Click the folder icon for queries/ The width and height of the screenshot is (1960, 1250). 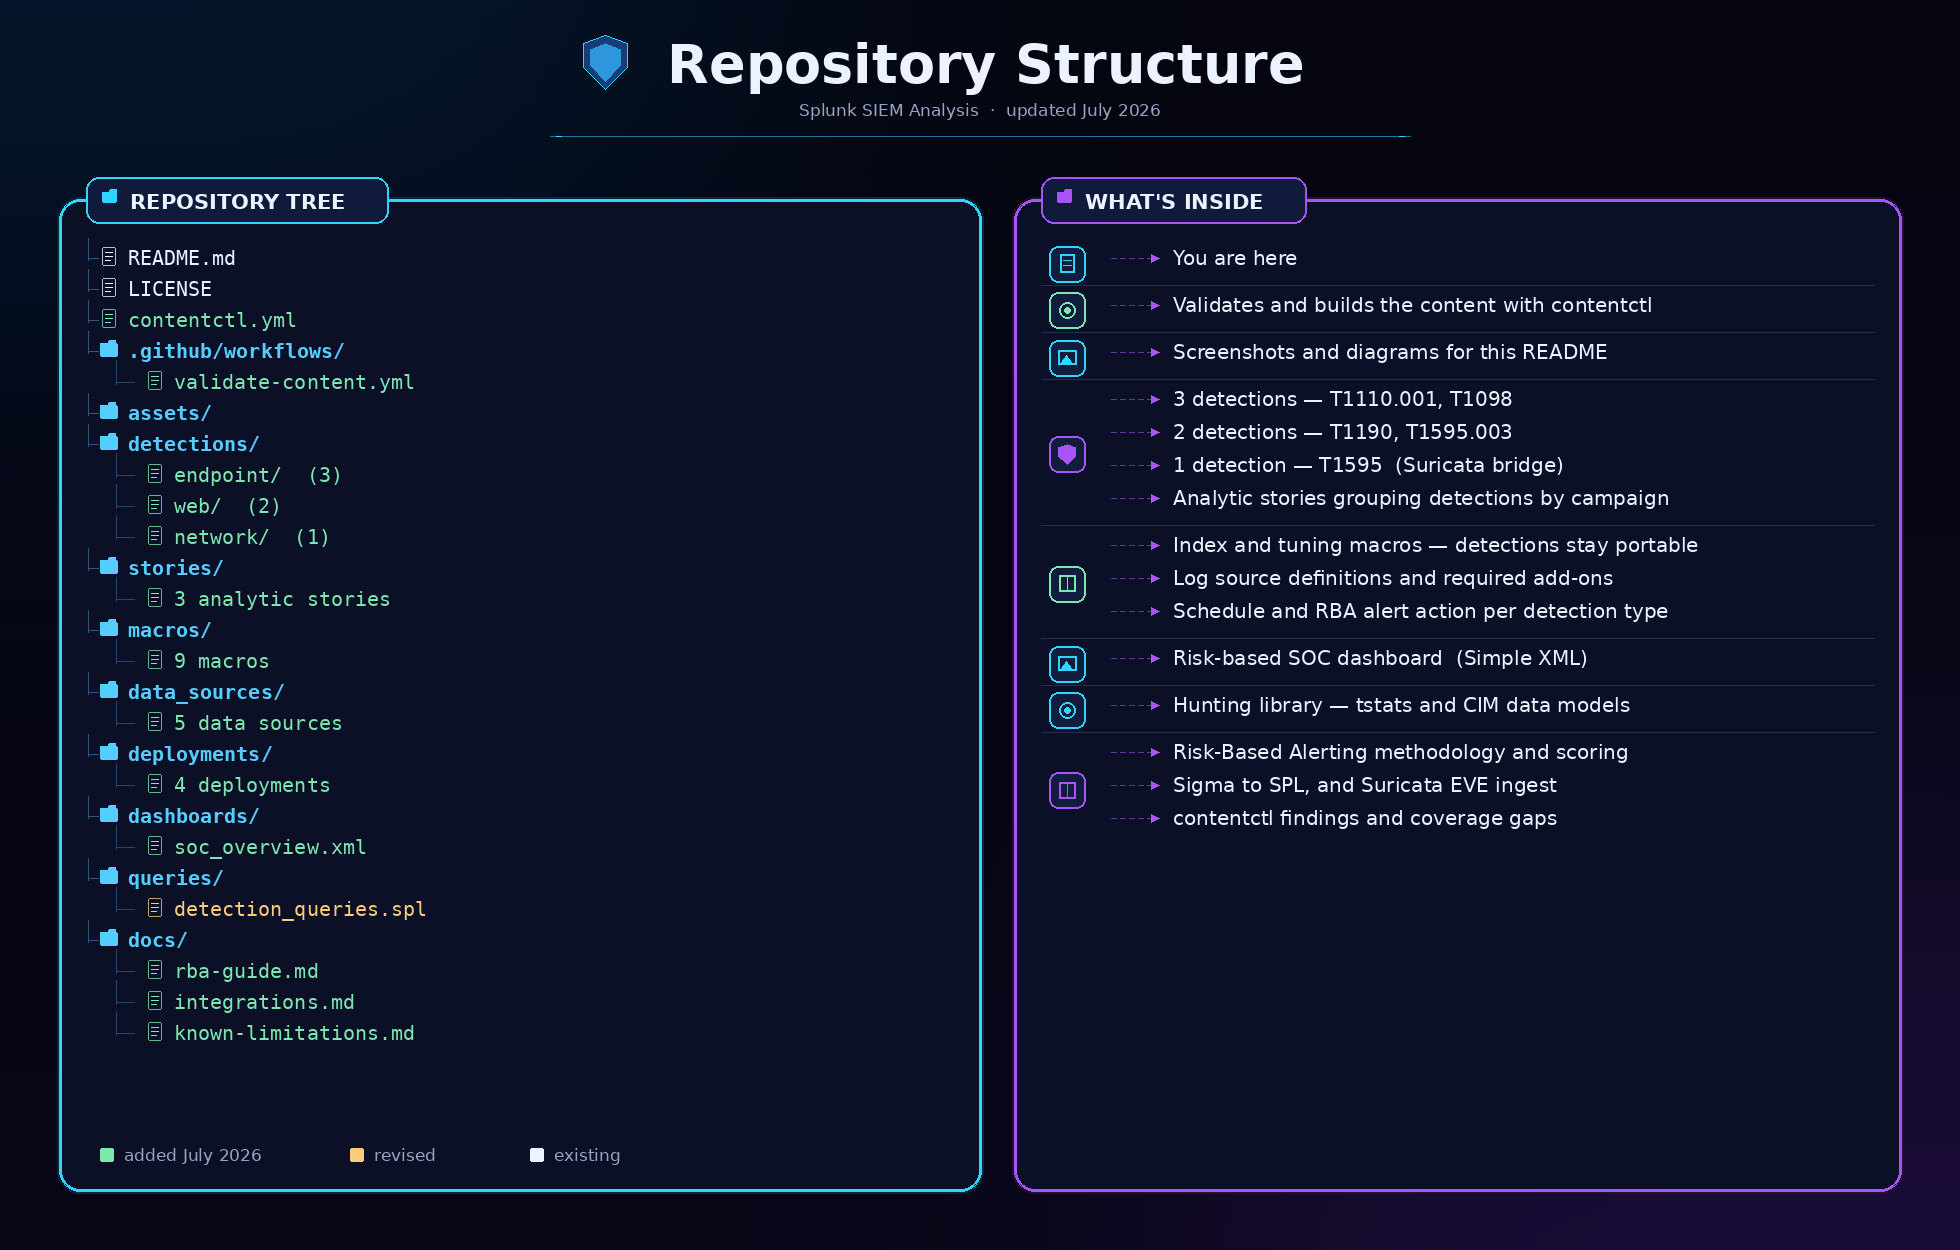click(x=109, y=875)
